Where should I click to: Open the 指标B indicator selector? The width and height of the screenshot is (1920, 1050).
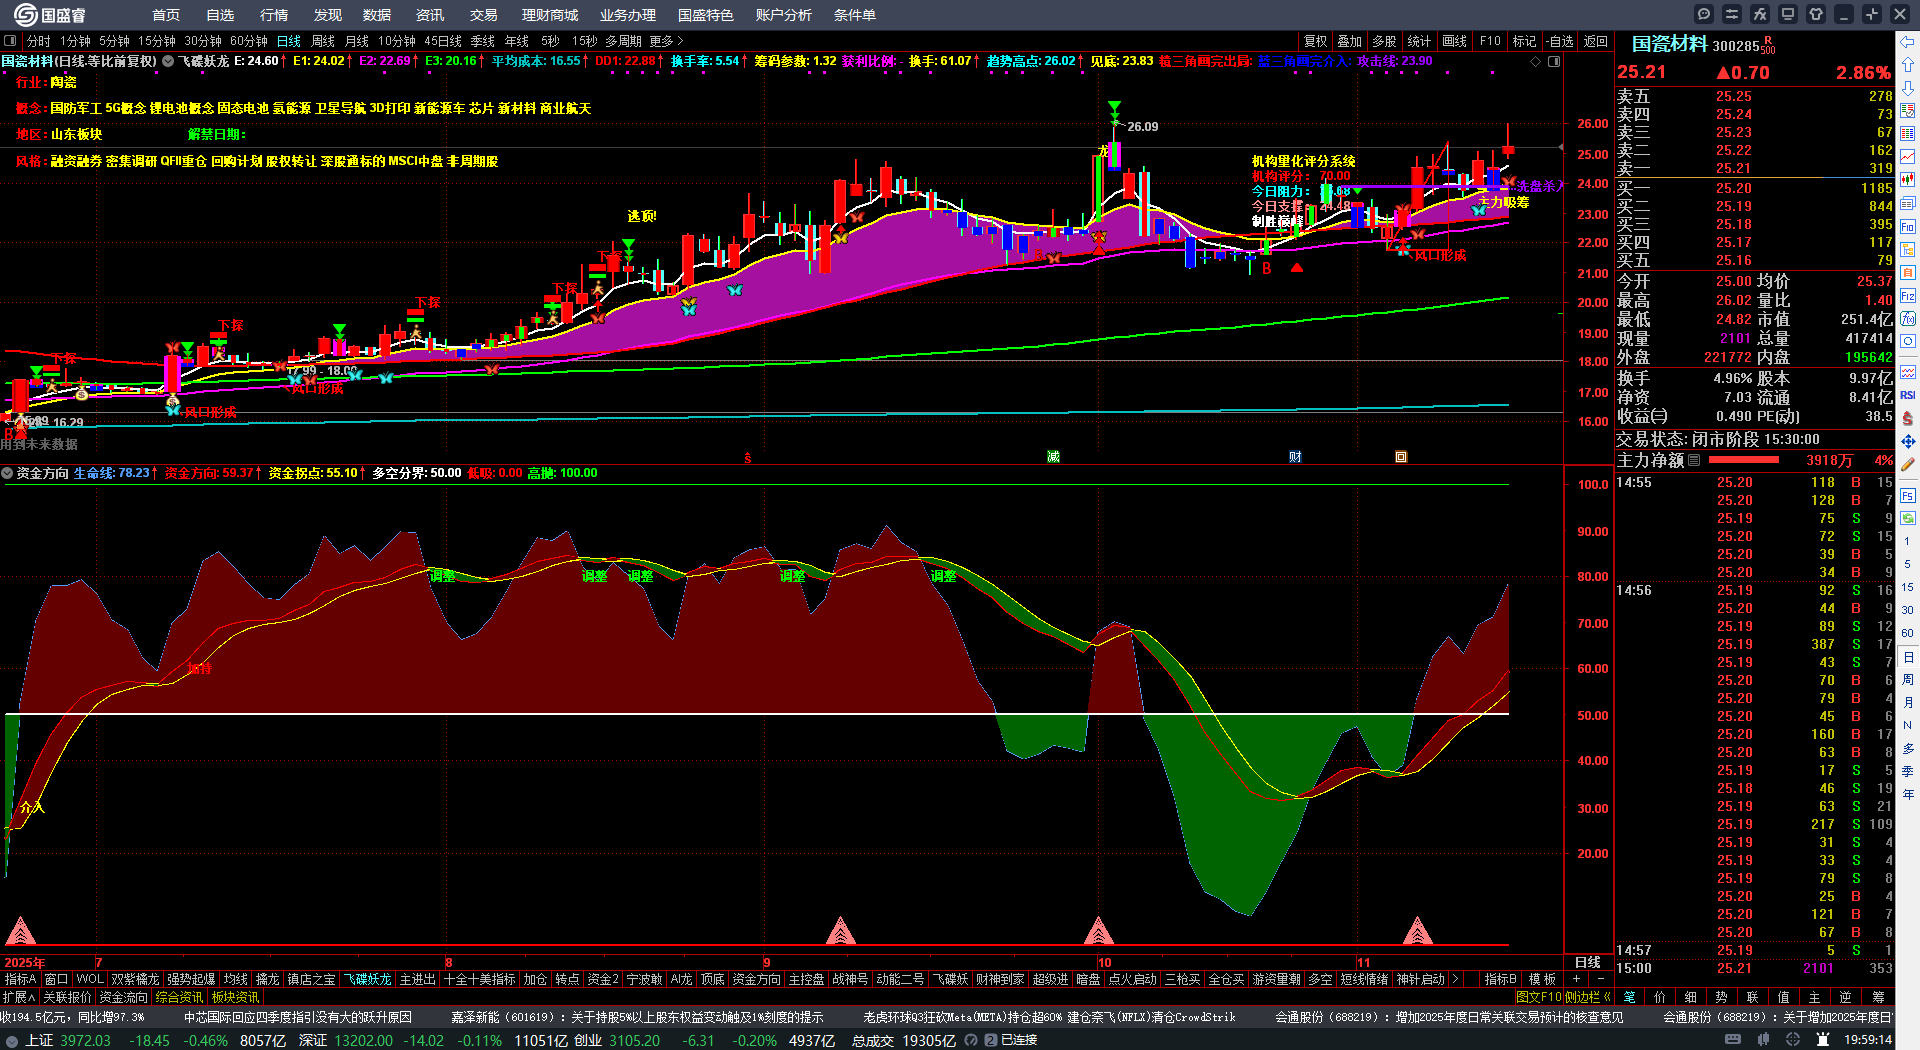point(1500,979)
